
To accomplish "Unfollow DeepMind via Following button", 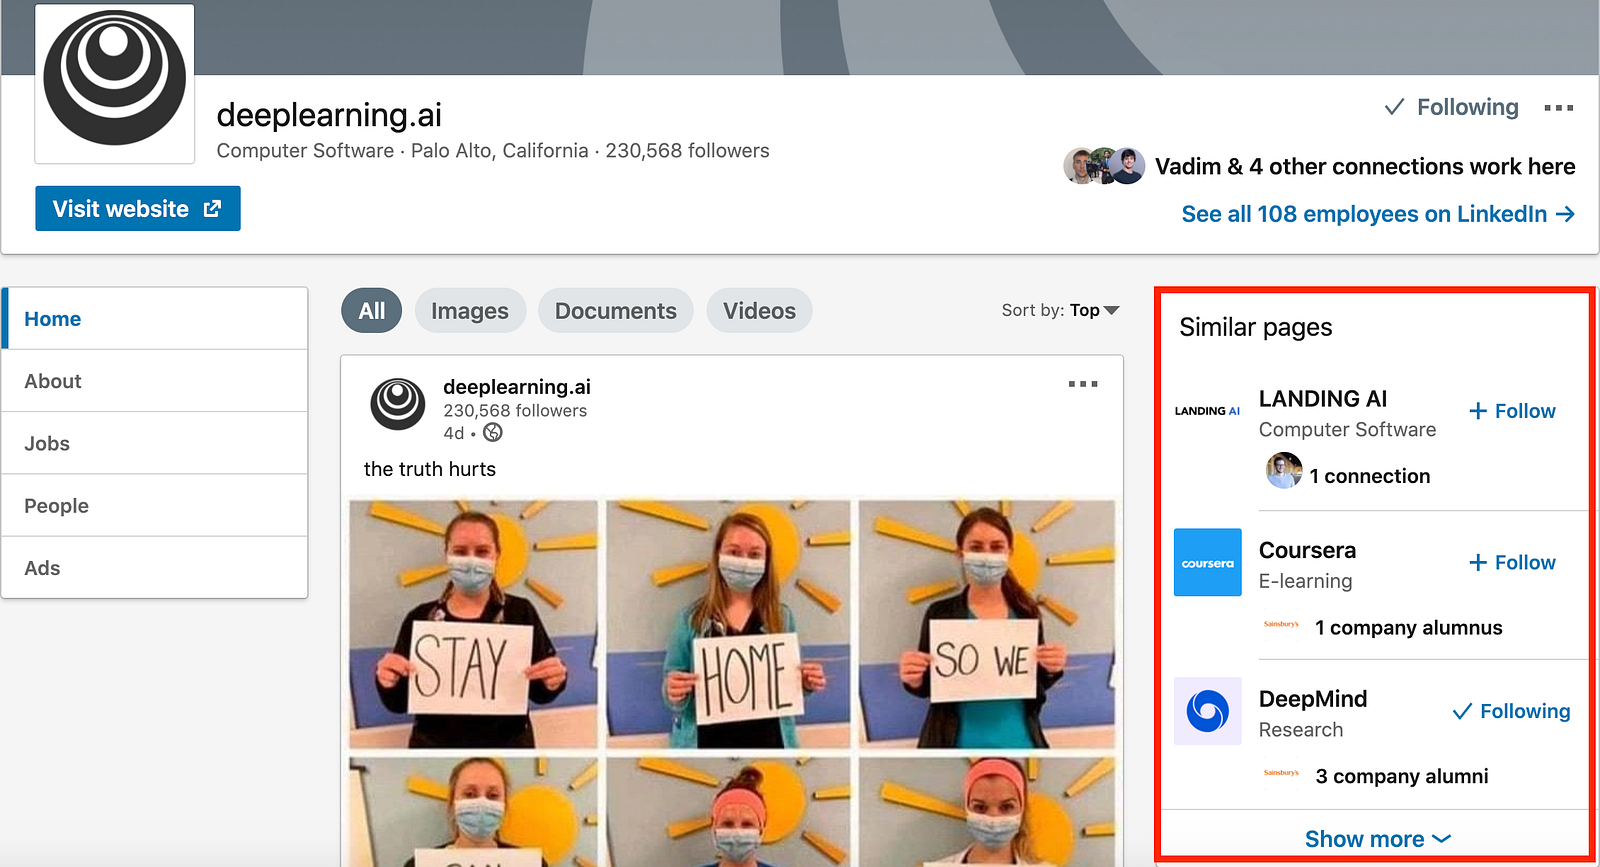I will tap(1511, 711).
